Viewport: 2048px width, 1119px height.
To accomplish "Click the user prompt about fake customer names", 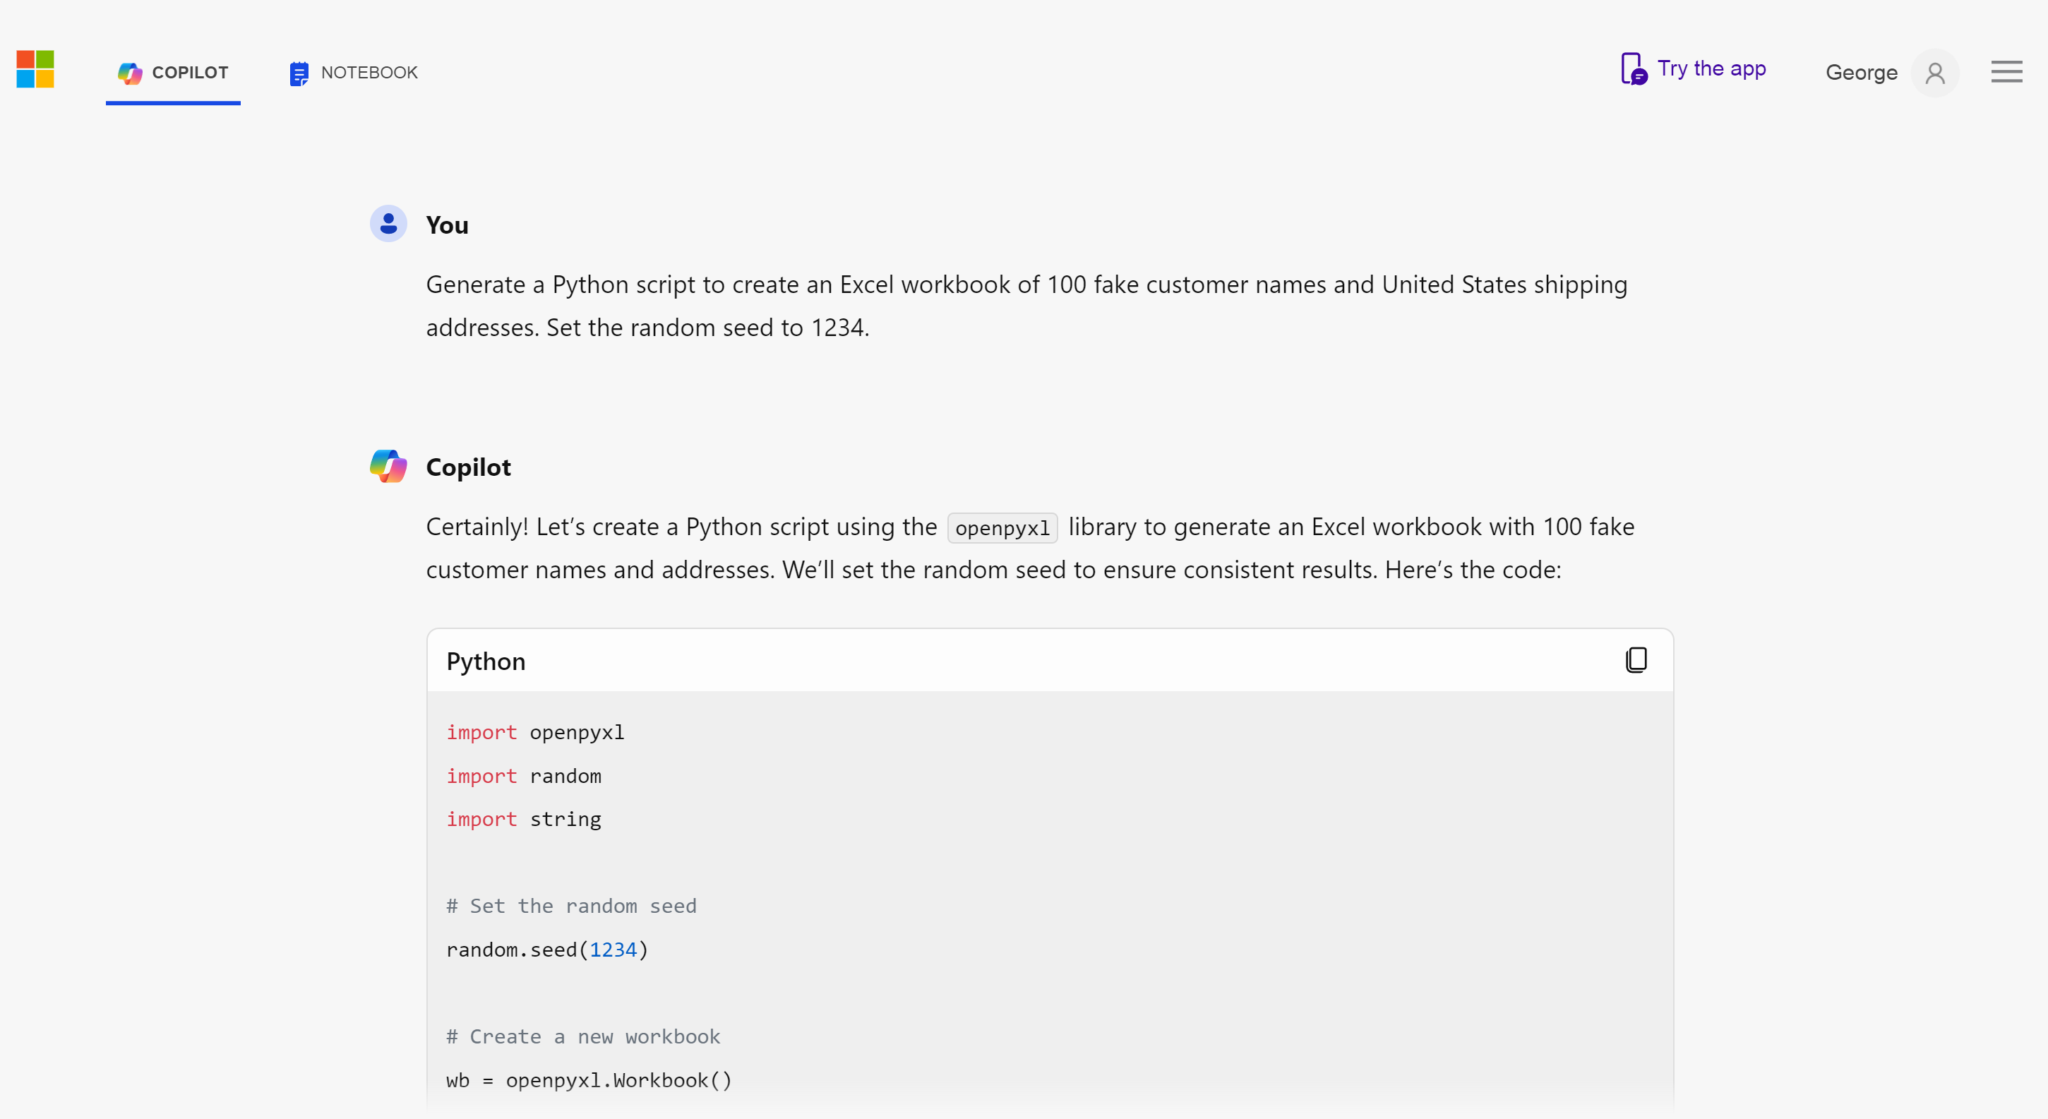I will pos(1026,306).
